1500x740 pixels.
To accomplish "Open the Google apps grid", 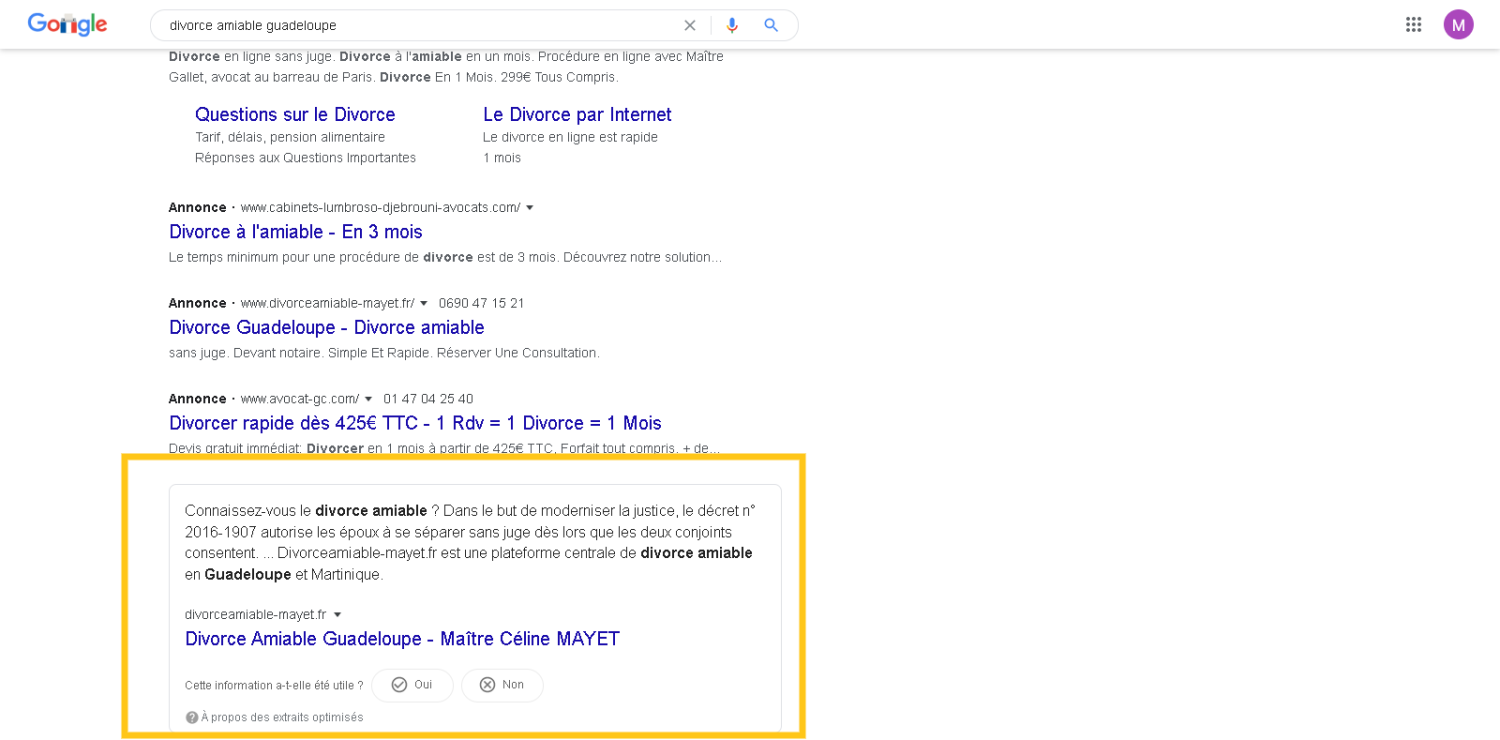I will [1413, 25].
